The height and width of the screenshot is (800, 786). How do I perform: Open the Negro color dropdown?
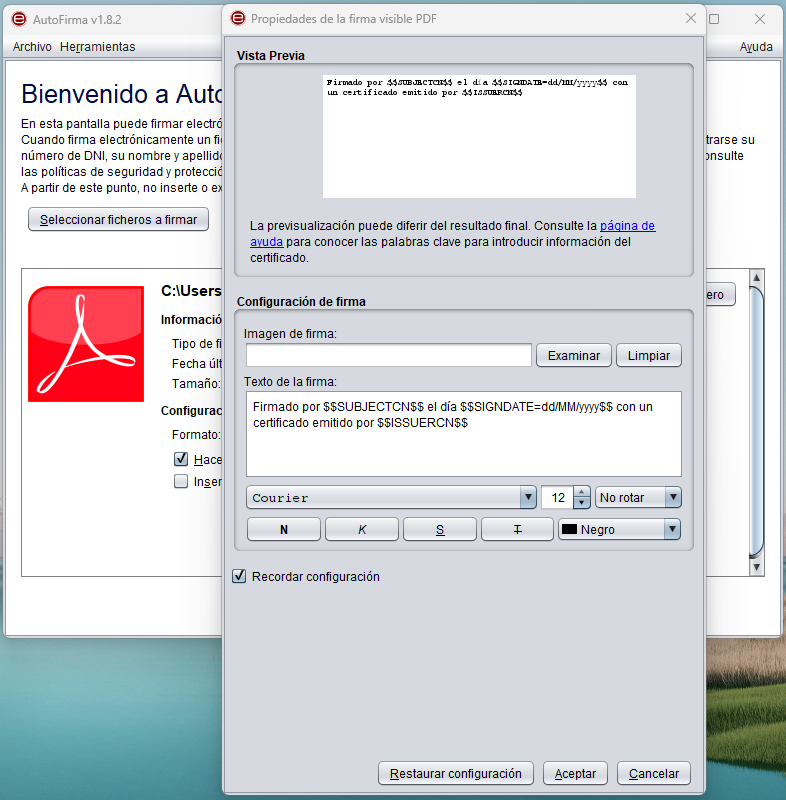[x=619, y=530]
